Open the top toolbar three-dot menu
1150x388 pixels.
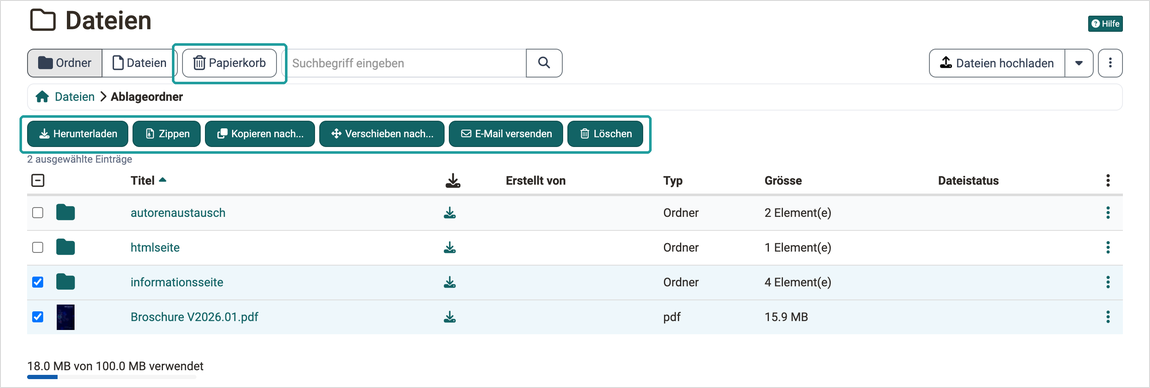pos(1110,63)
